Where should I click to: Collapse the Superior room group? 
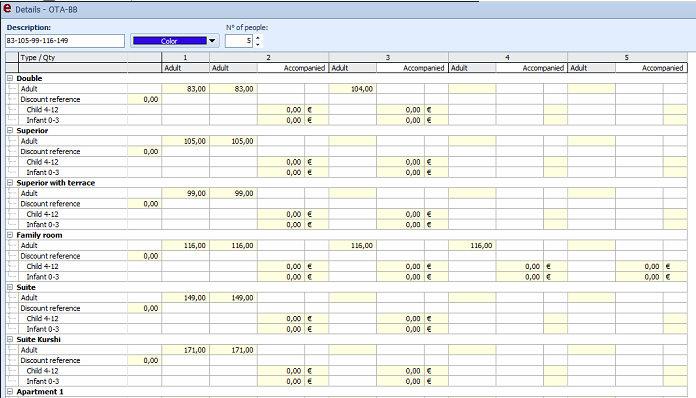click(x=10, y=130)
